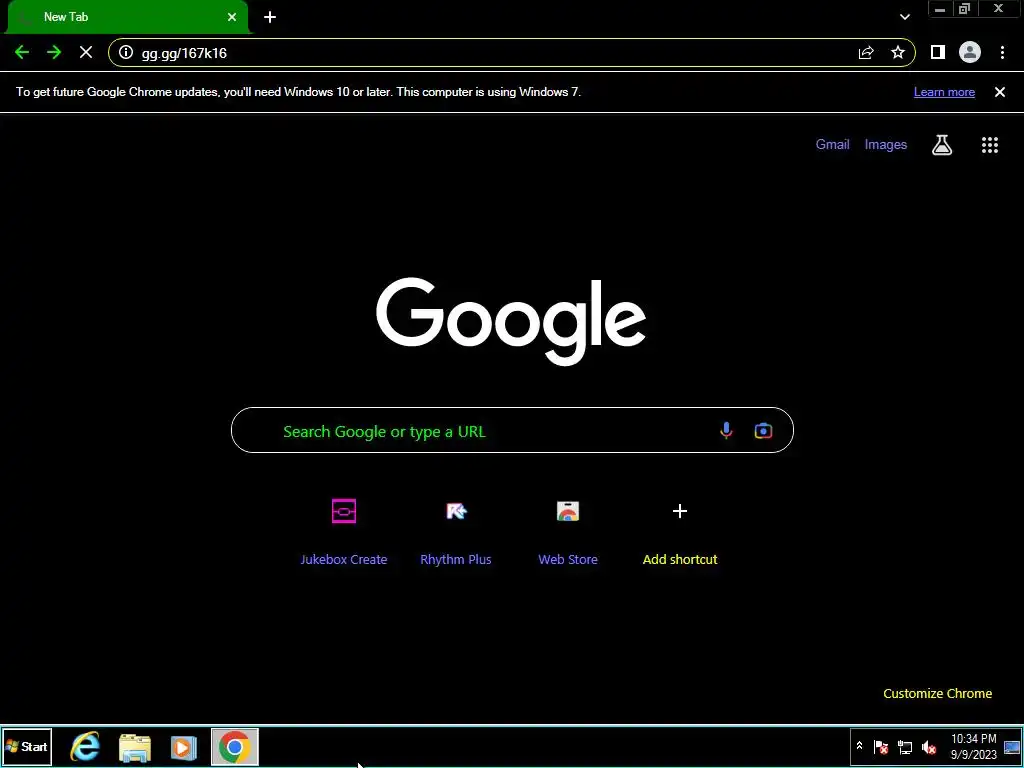
Task: Open Windows Media Player from taskbar
Action: pyautogui.click(x=184, y=747)
